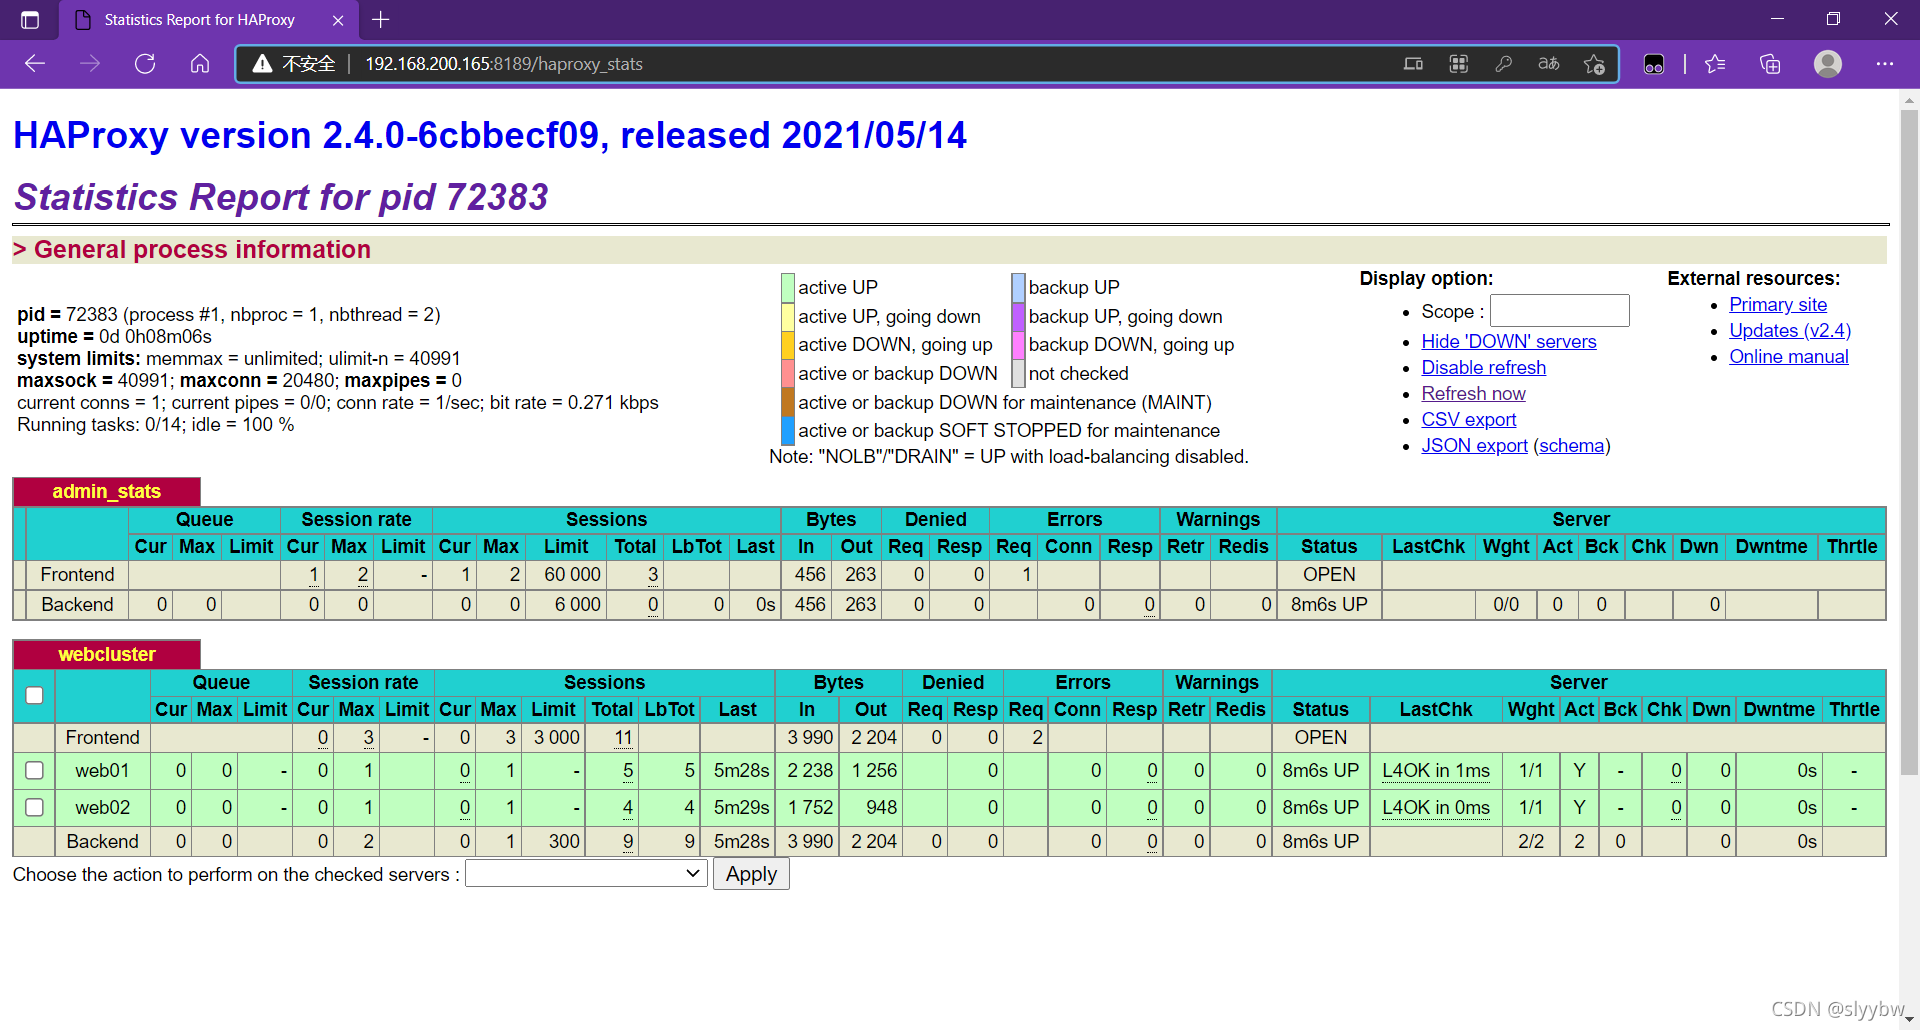Open the goggles extension icon
This screenshot has width=1920, height=1030.
coord(1654,64)
